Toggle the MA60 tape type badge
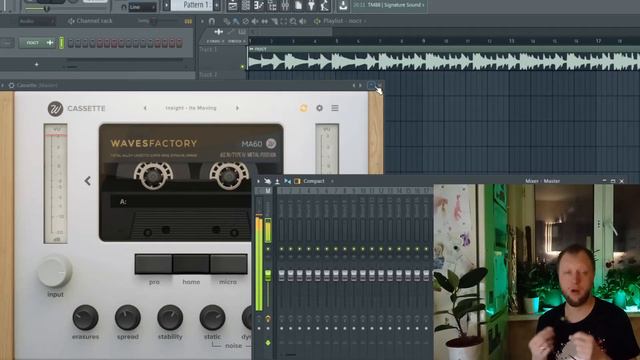Screen dimensions: 640x360 pyautogui.click(x=271, y=144)
